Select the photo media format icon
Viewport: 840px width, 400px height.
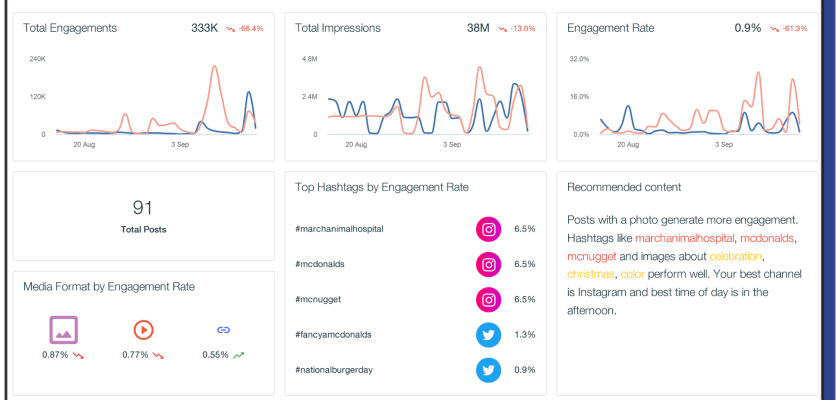coord(63,329)
